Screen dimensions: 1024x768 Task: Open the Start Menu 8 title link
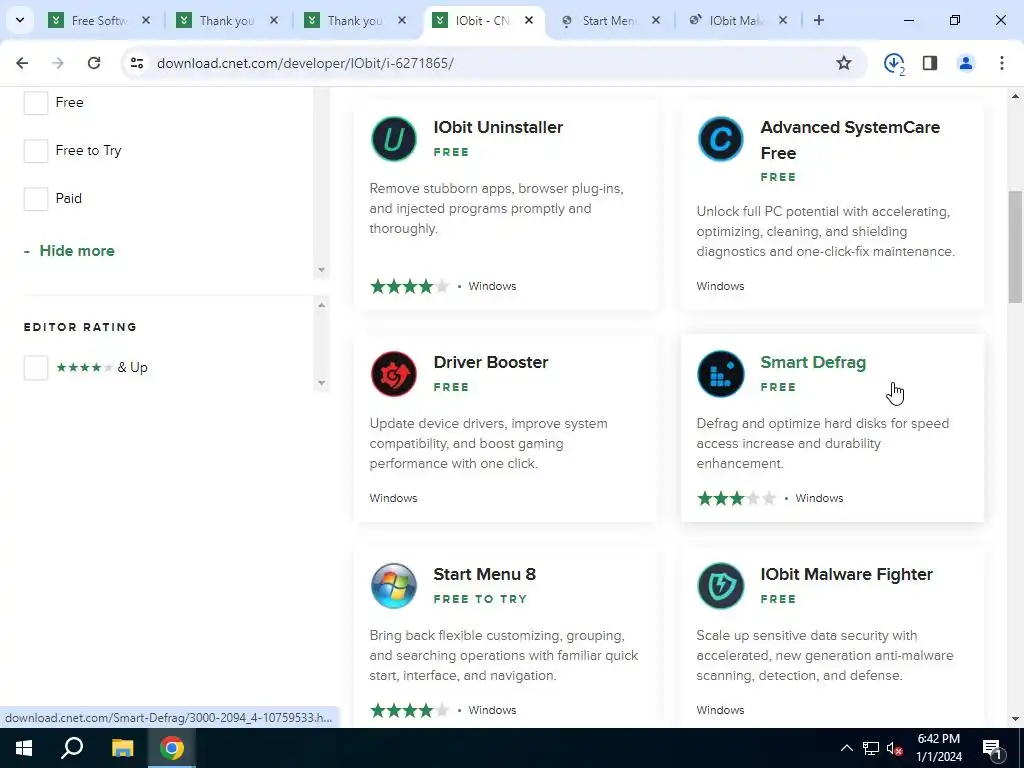click(x=485, y=575)
